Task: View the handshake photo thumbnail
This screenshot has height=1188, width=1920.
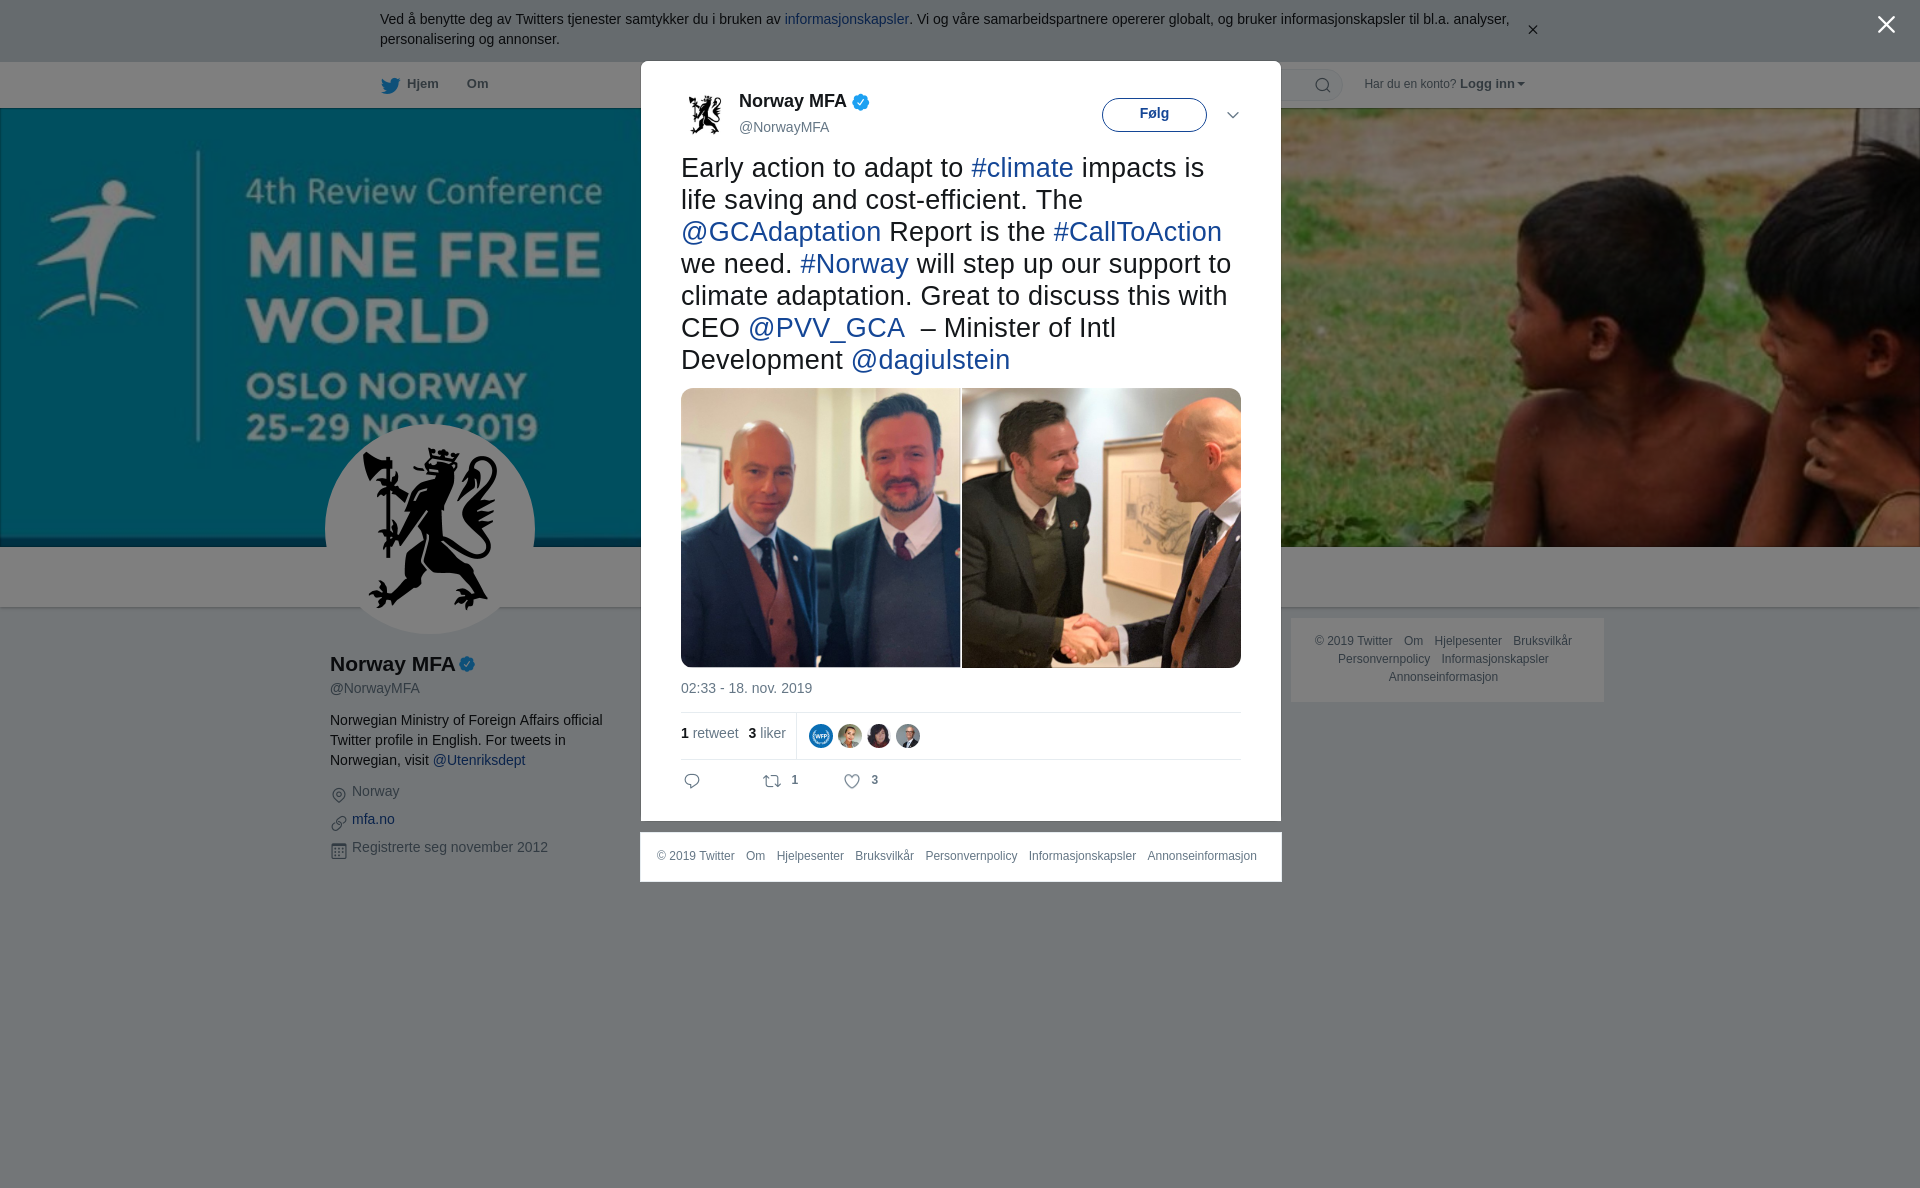Action: coord(1101,528)
